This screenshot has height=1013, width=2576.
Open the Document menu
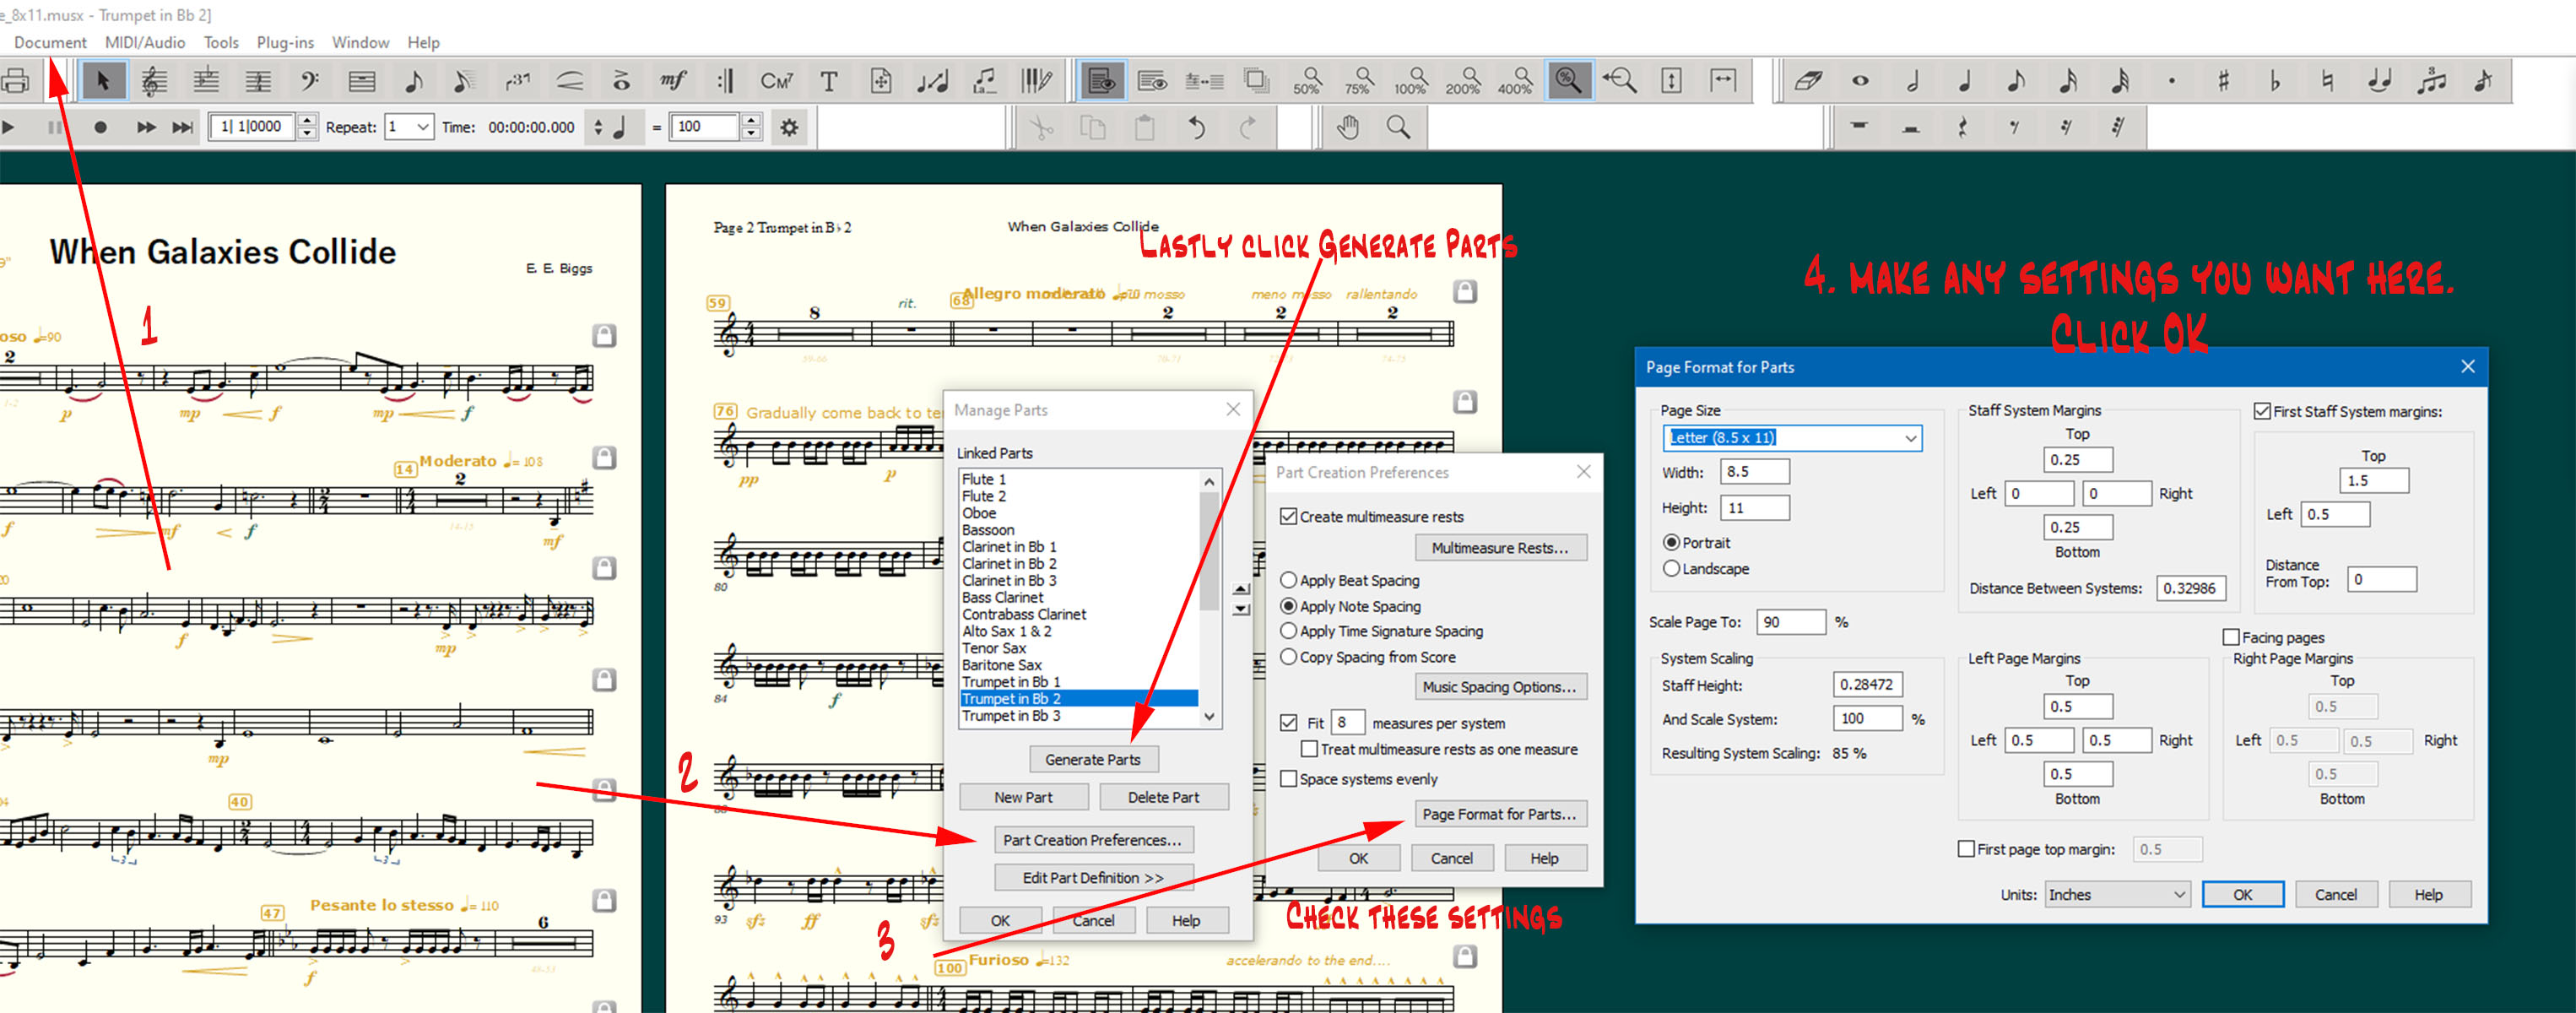point(50,42)
